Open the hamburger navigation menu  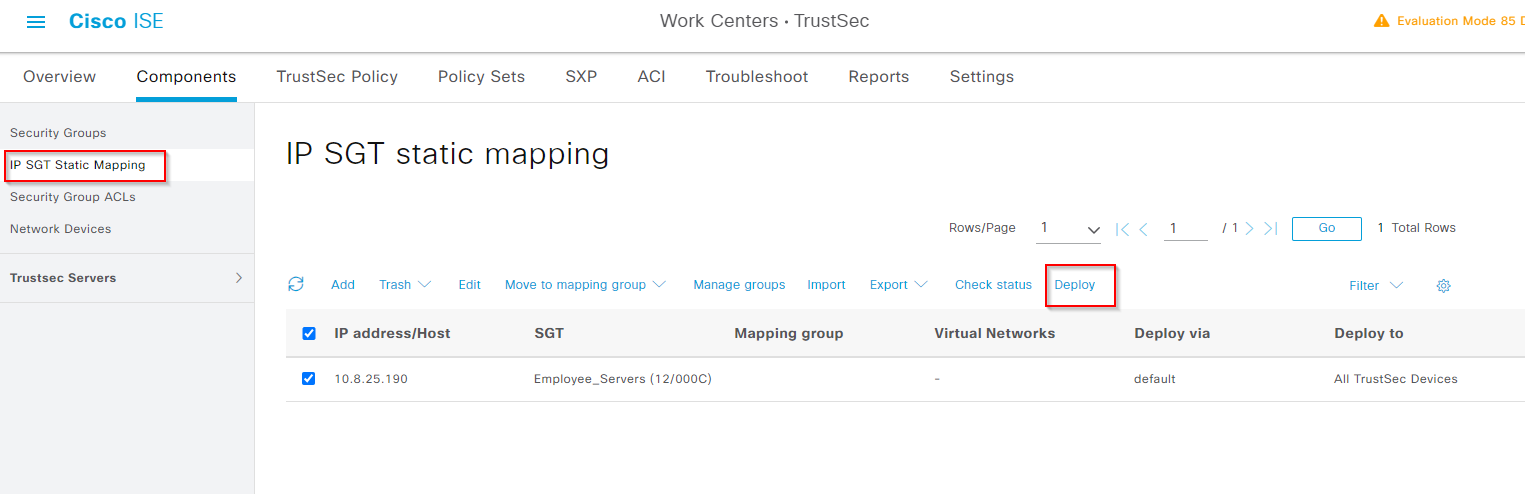click(x=36, y=22)
